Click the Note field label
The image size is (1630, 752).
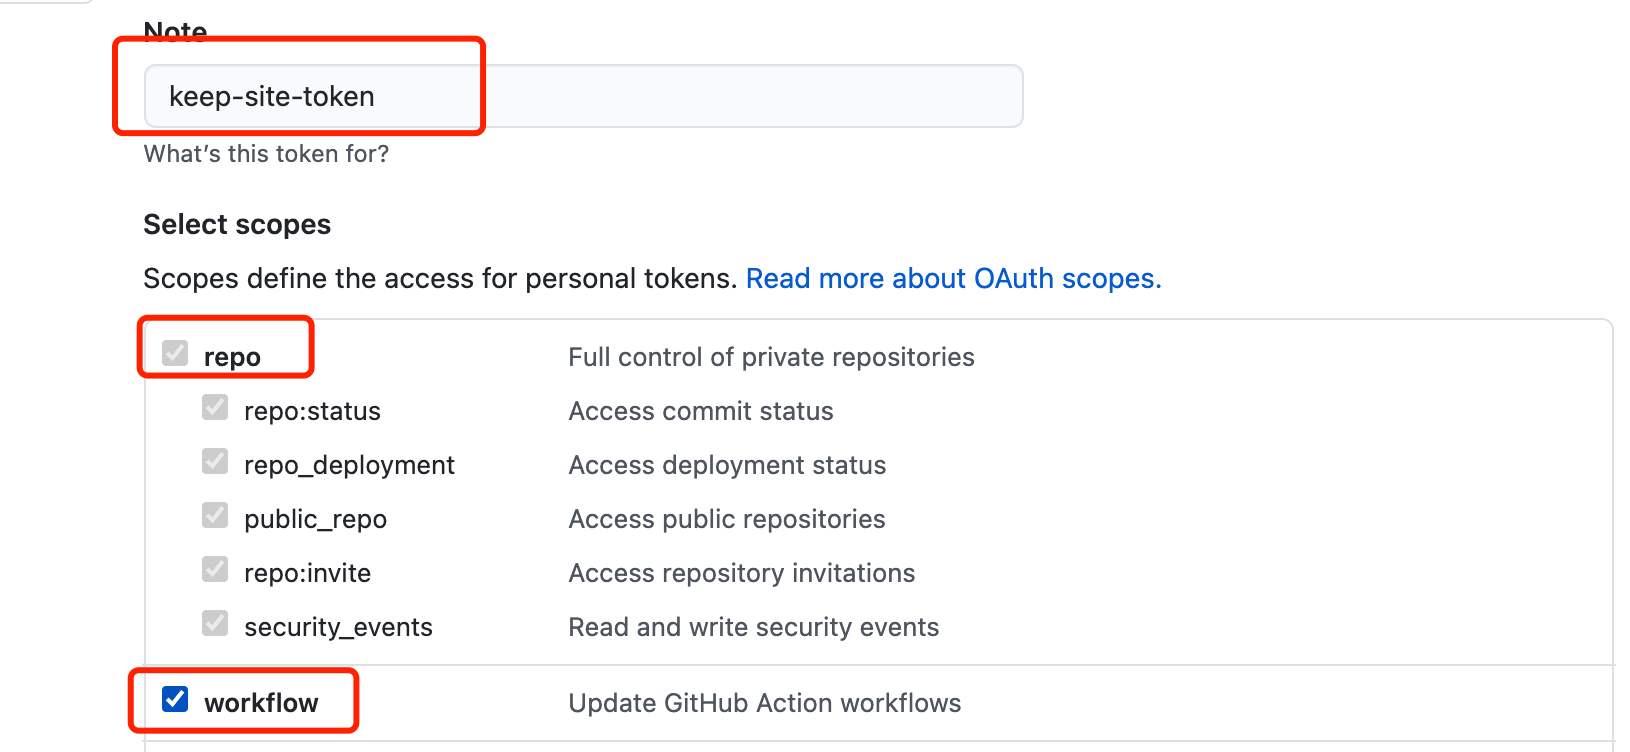click(175, 31)
